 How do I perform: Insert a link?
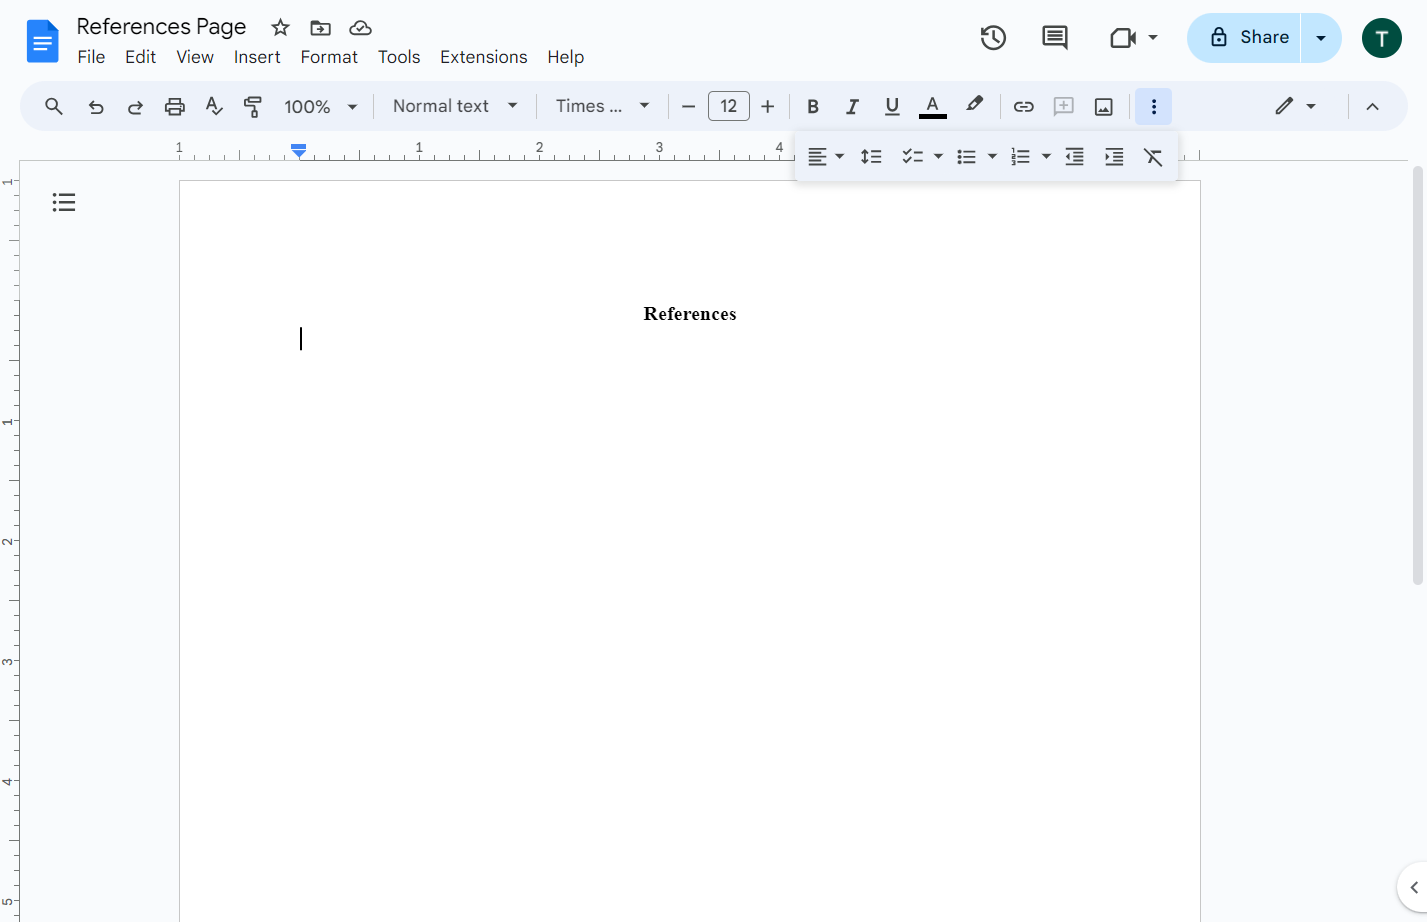click(1023, 107)
